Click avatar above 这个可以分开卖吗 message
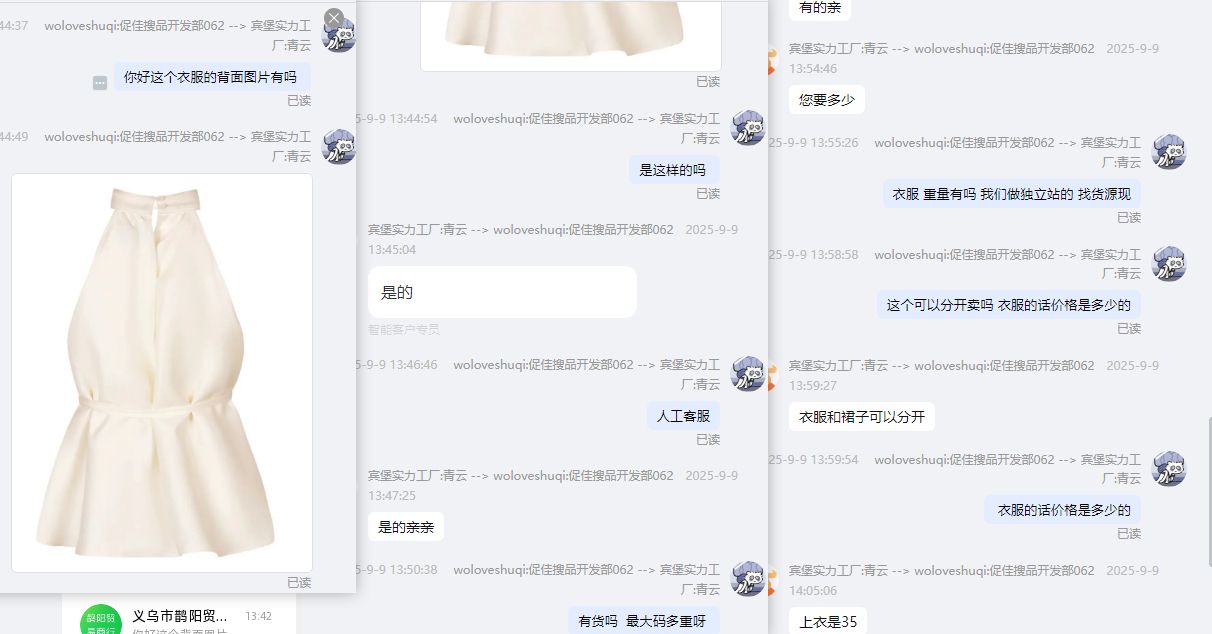 [1169, 264]
